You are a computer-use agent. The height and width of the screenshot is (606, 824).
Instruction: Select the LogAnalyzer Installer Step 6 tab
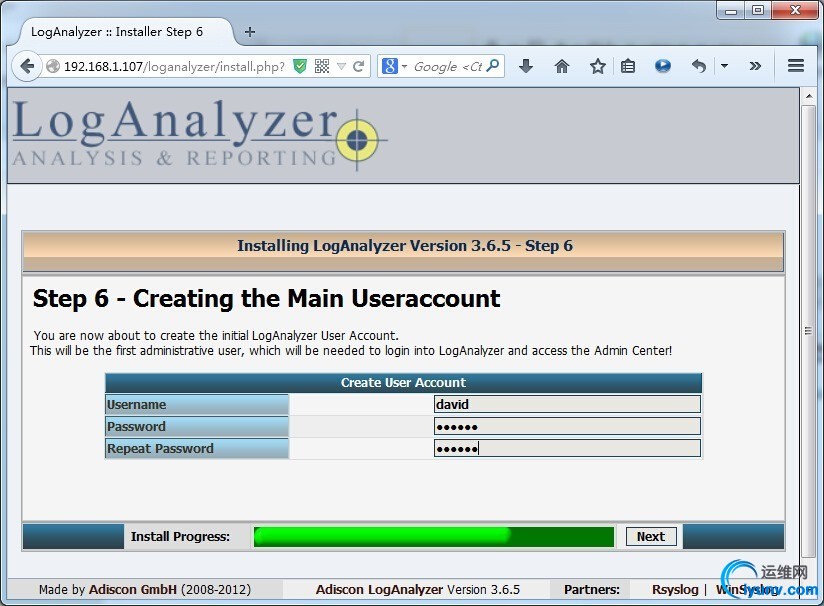[x=120, y=31]
